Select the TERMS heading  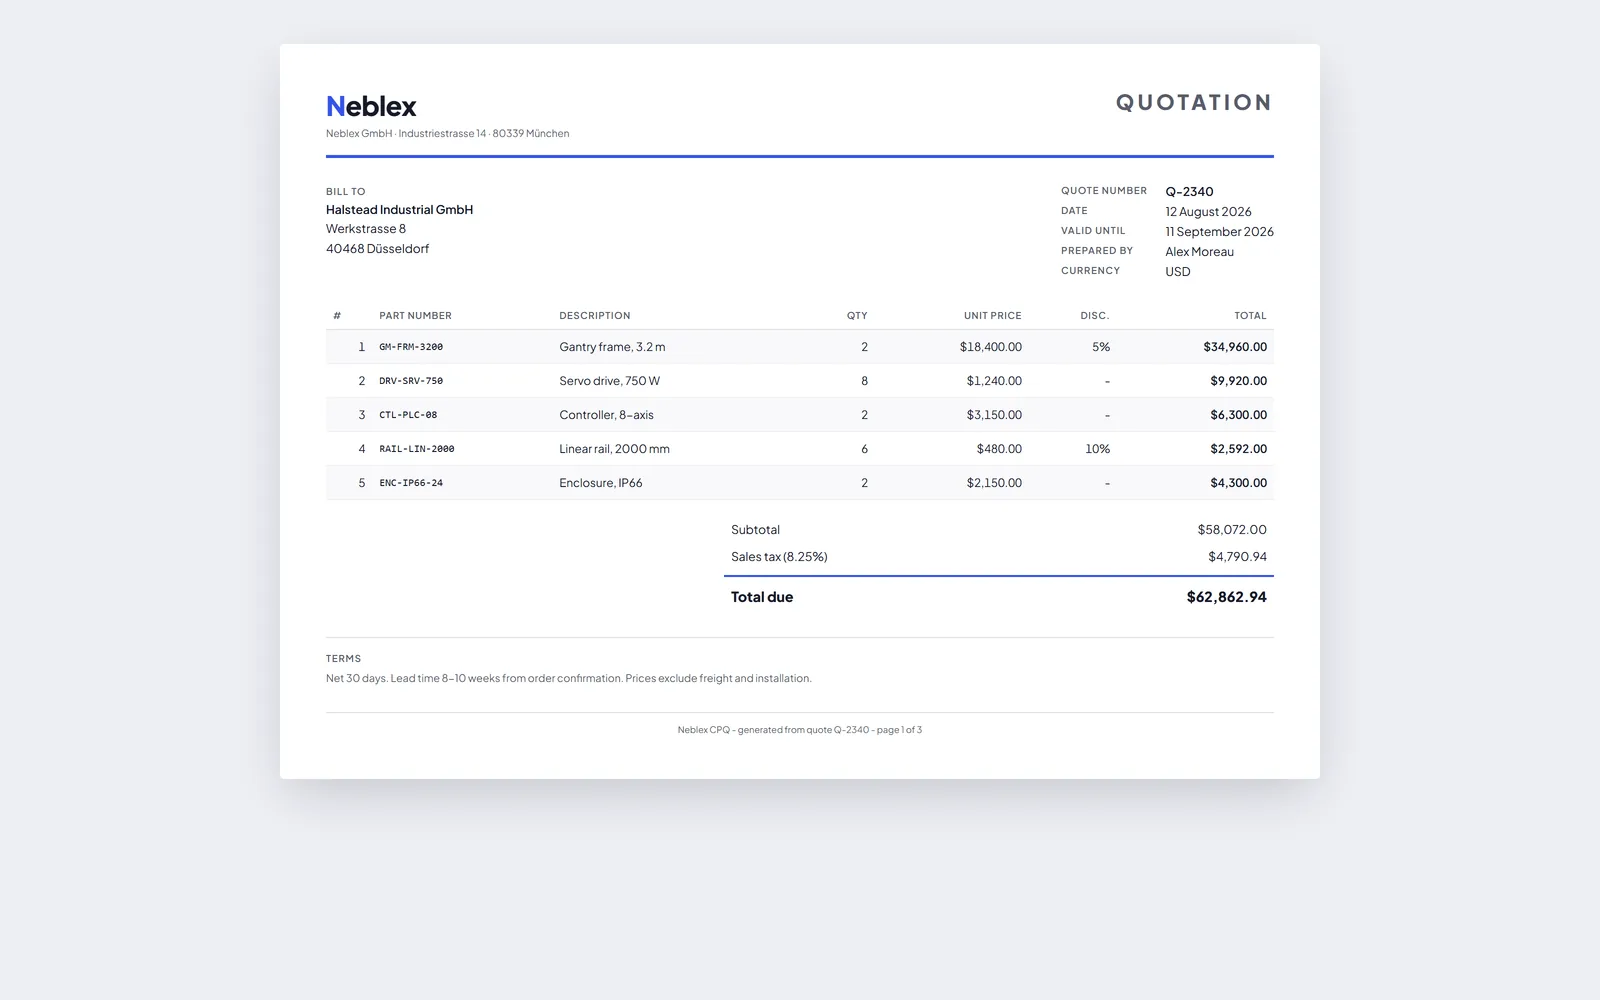click(343, 659)
